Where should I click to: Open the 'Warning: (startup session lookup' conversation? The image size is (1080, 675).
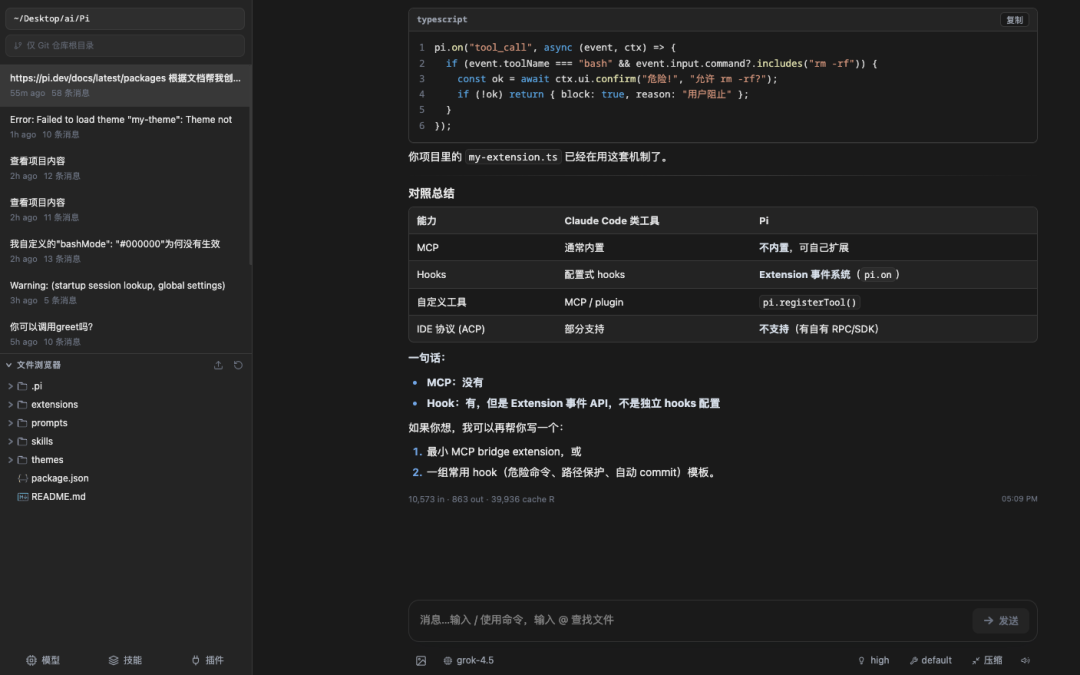[125, 292]
